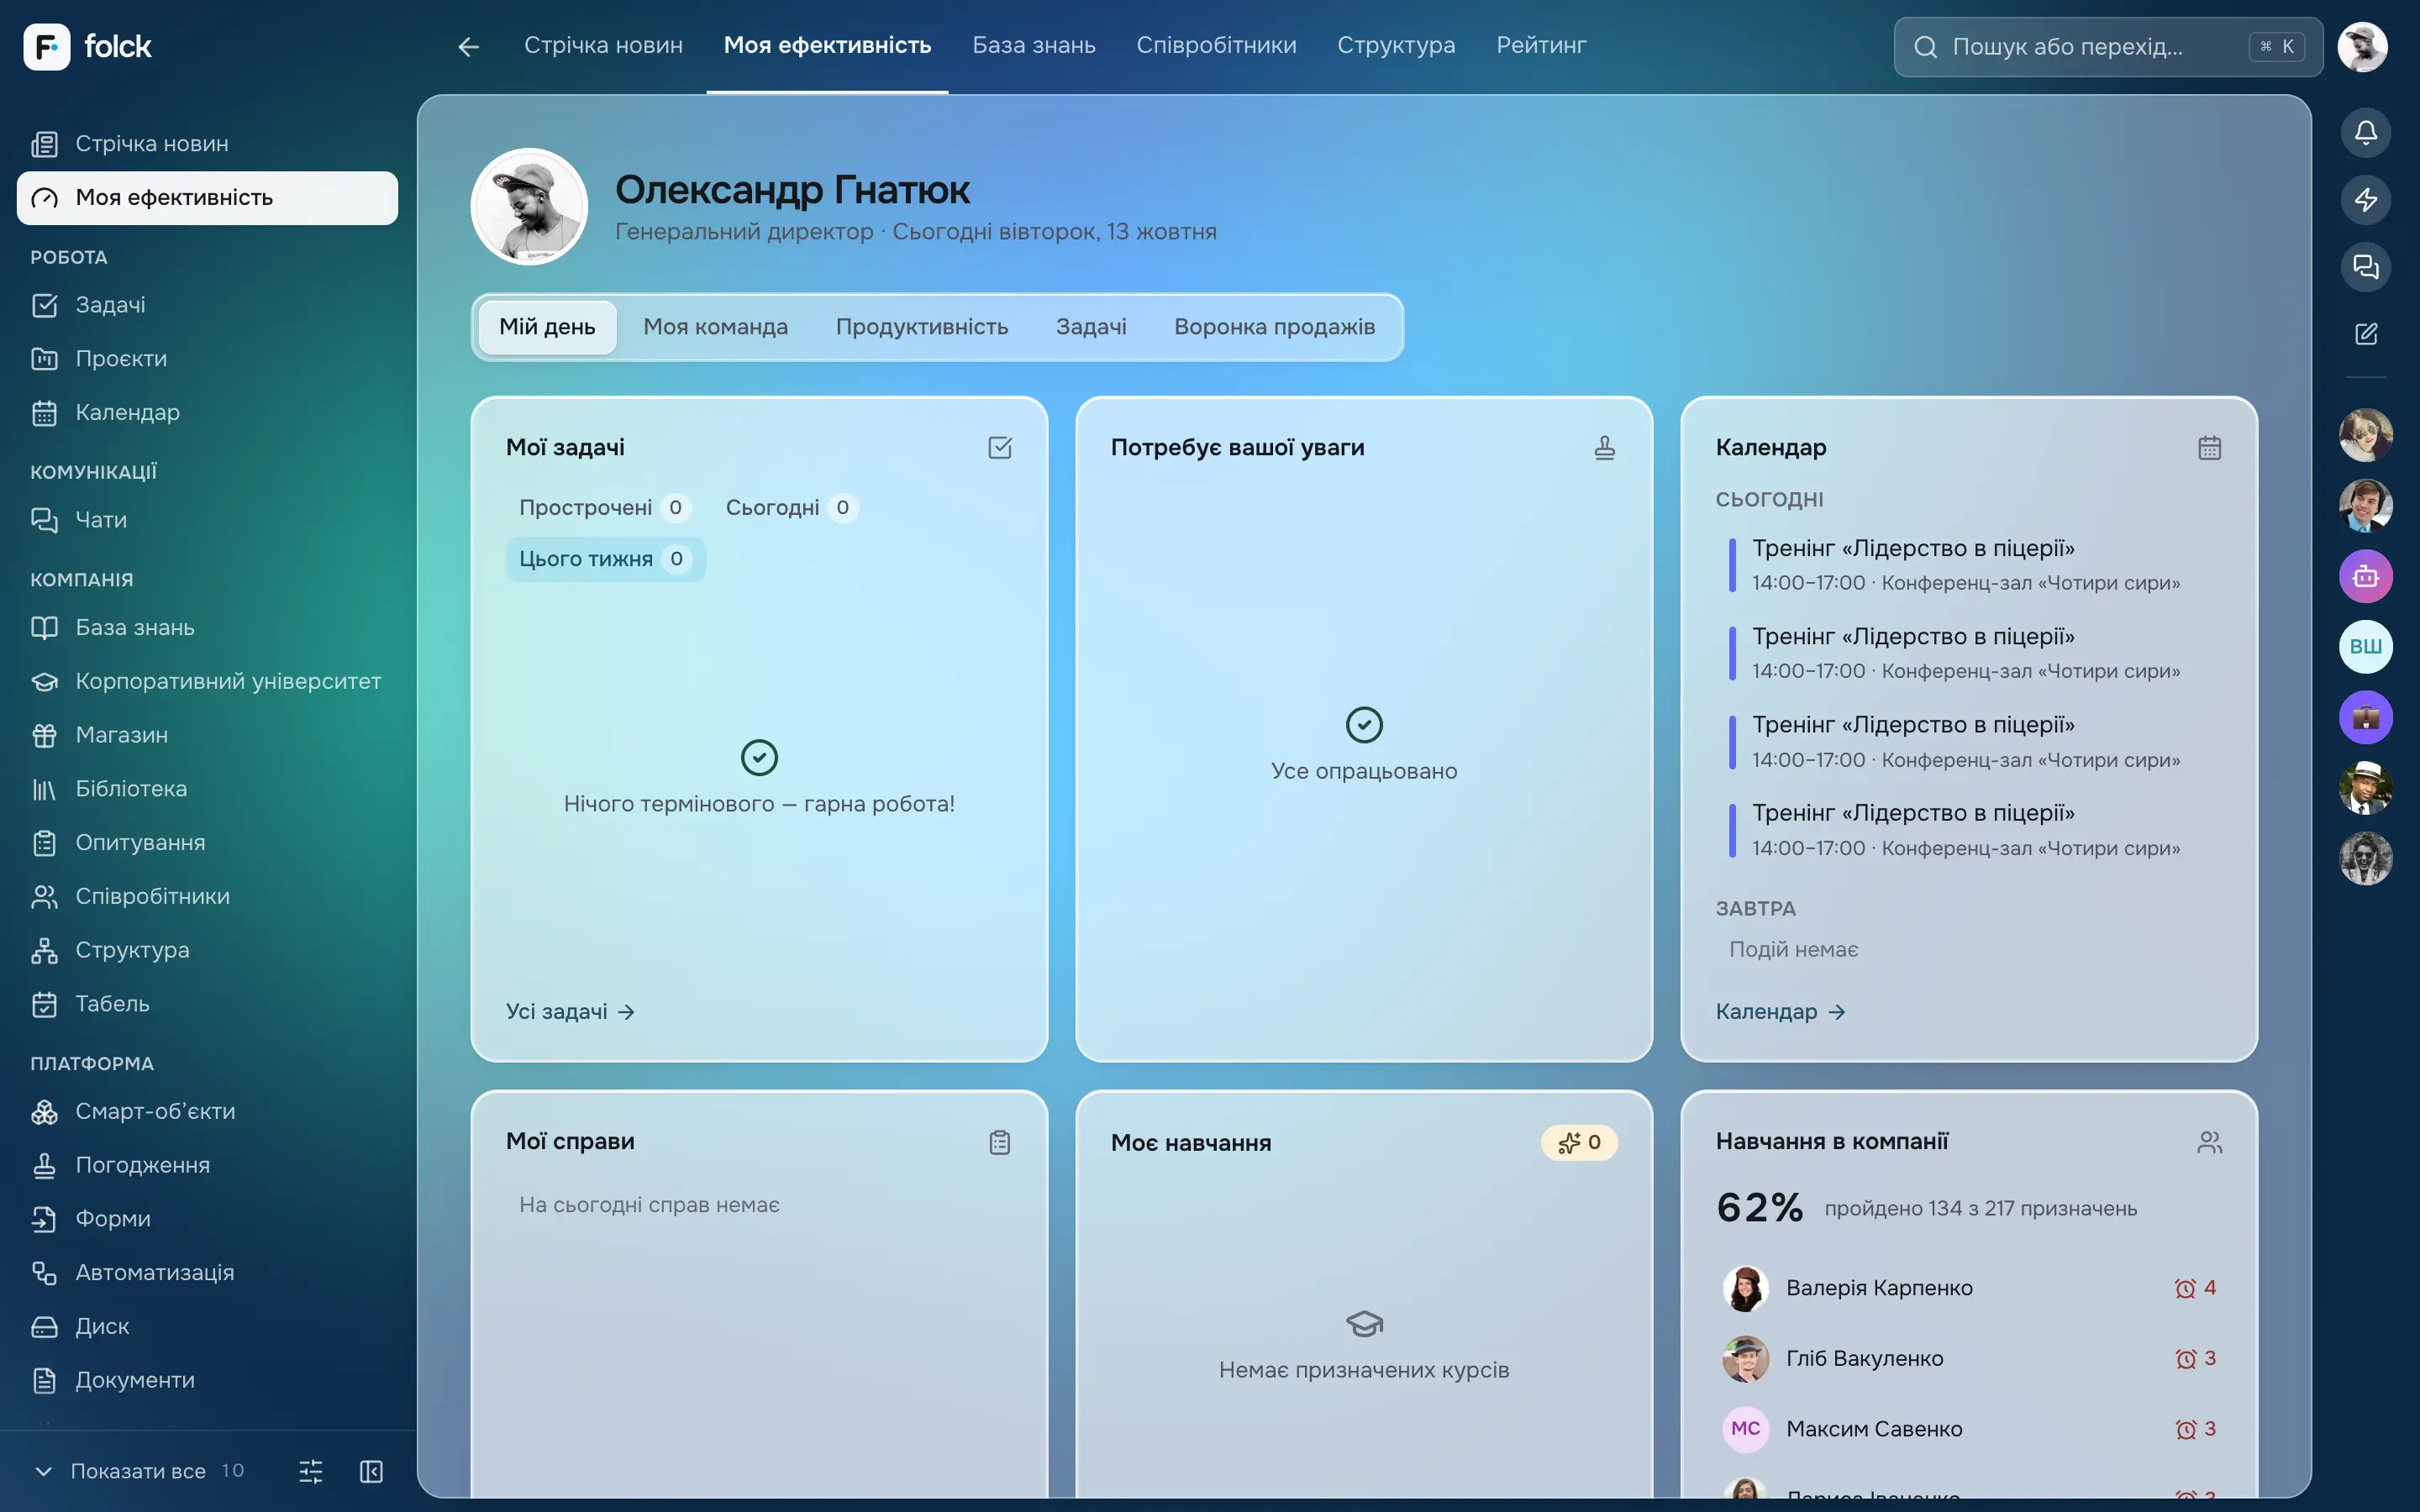This screenshot has height=1512, width=2420.
Task: Click Олександр Гнатюк profile photo
Action: 529,207
